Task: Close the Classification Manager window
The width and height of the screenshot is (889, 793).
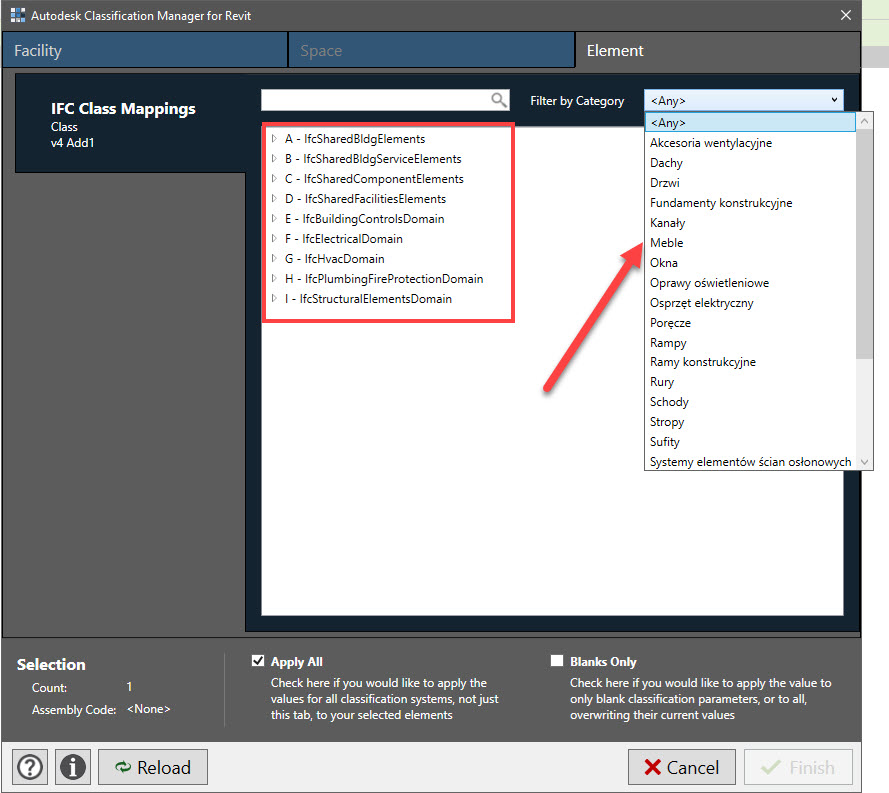Action: click(x=846, y=16)
